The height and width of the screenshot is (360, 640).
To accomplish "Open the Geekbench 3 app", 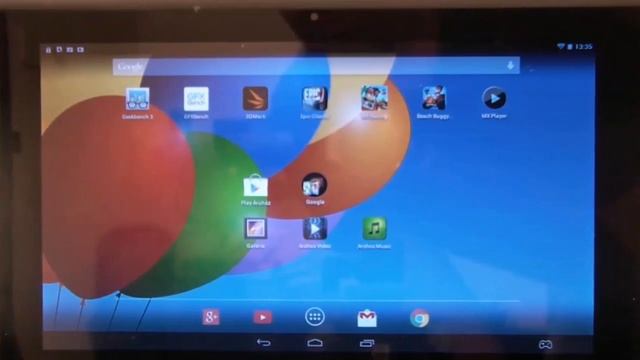I will pos(138,99).
